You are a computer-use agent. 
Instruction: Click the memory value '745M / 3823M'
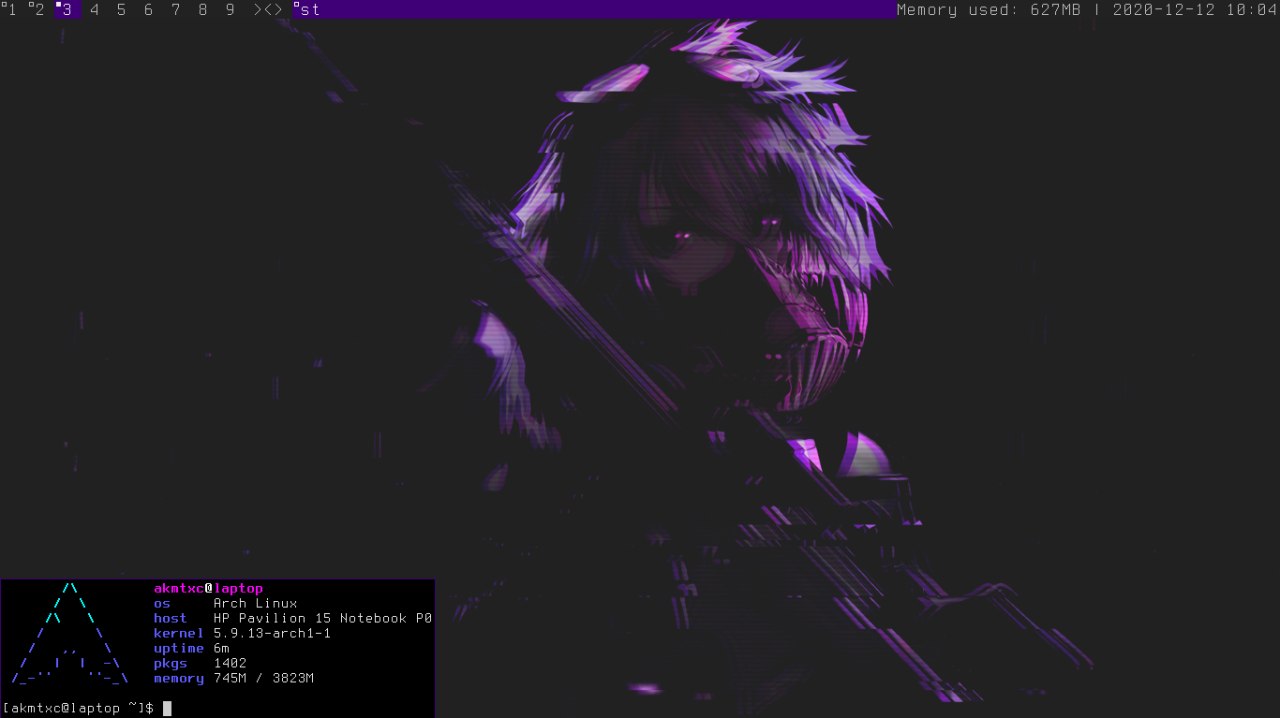(264, 679)
